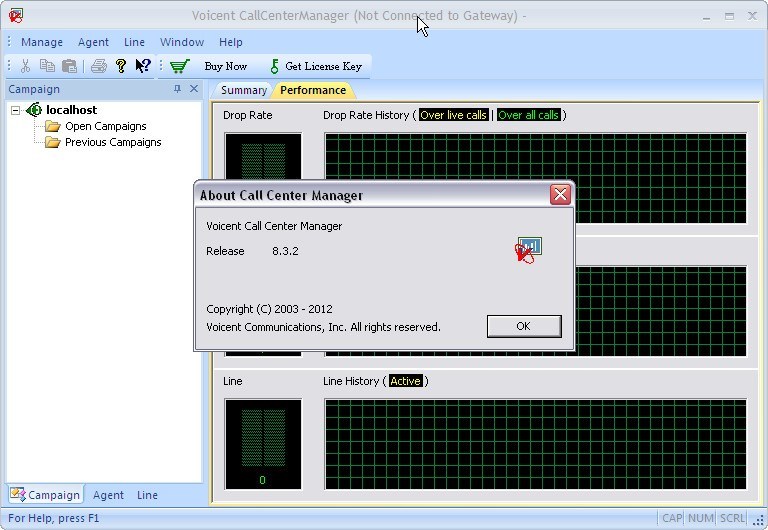The width and height of the screenshot is (768, 530).
Task: Click the Copy toolbar icon
Action: point(47,66)
